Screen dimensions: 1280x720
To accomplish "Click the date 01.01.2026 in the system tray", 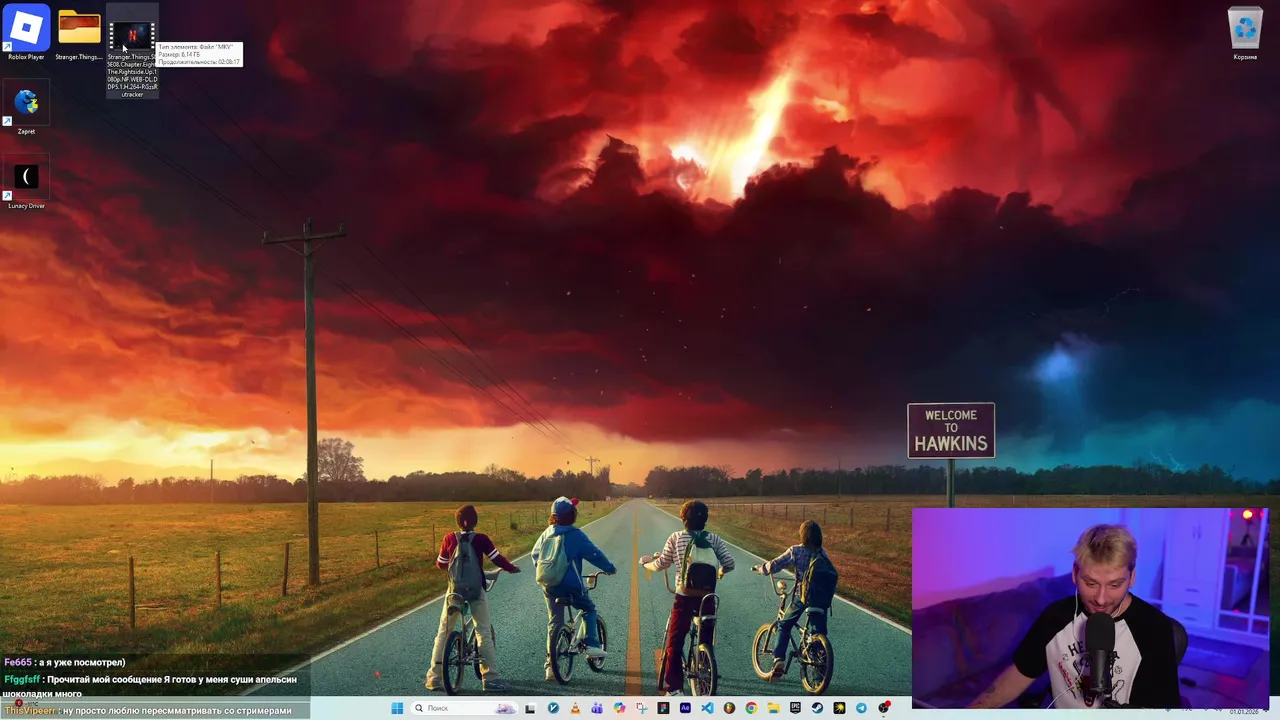I will tap(1243, 712).
